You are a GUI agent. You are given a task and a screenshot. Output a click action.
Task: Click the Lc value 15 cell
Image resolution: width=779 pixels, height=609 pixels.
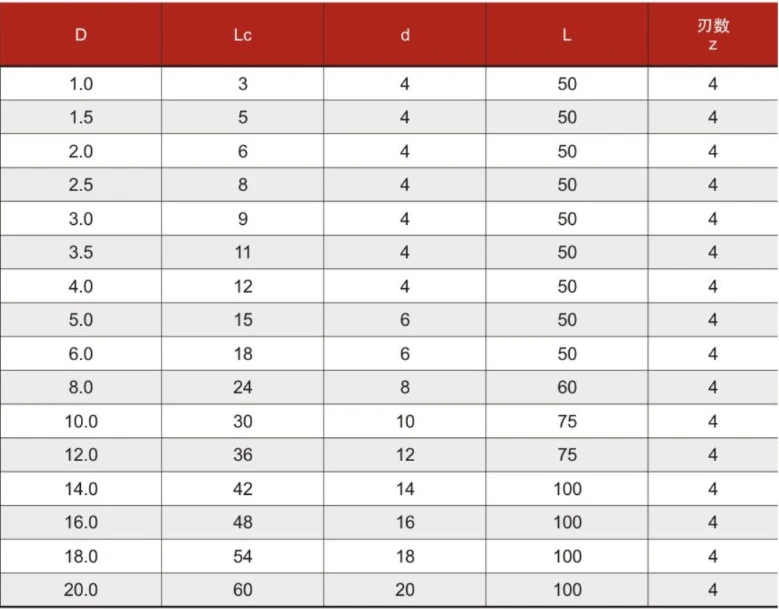(242, 319)
